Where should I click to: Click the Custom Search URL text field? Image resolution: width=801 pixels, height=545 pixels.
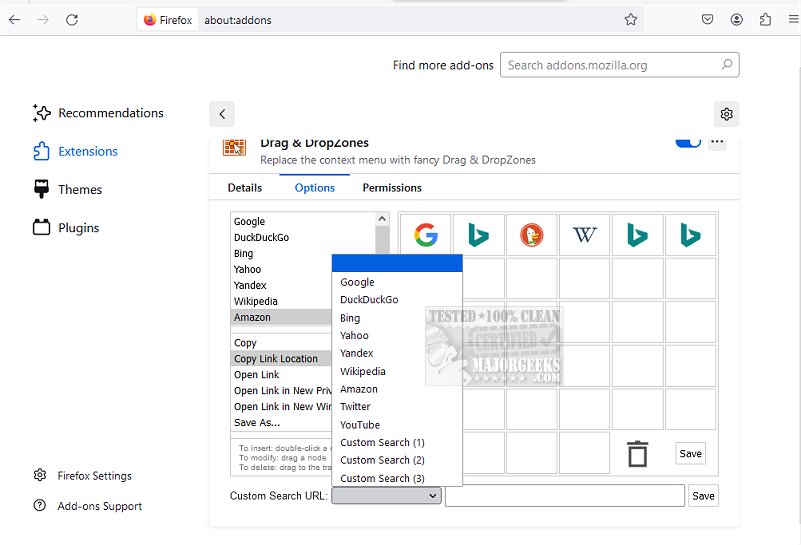tap(564, 495)
